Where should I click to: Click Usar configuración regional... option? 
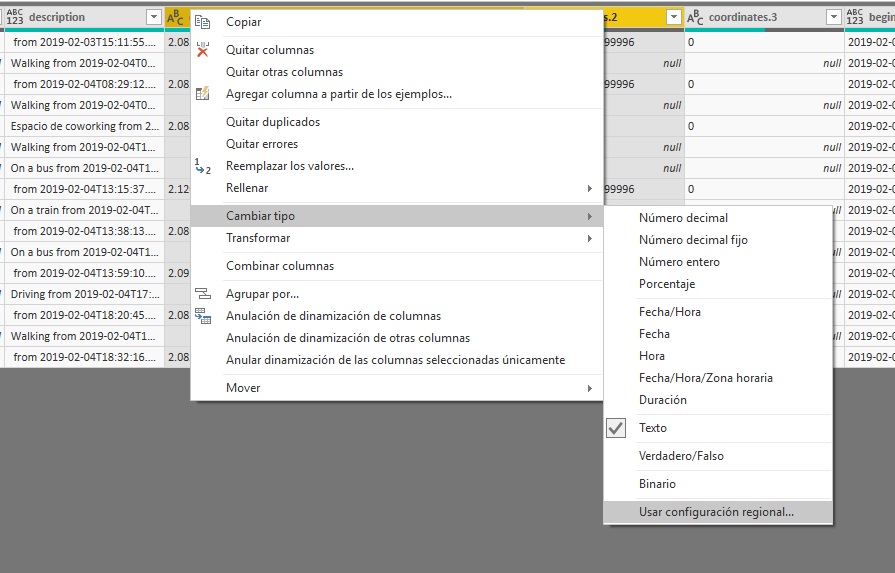click(716, 512)
